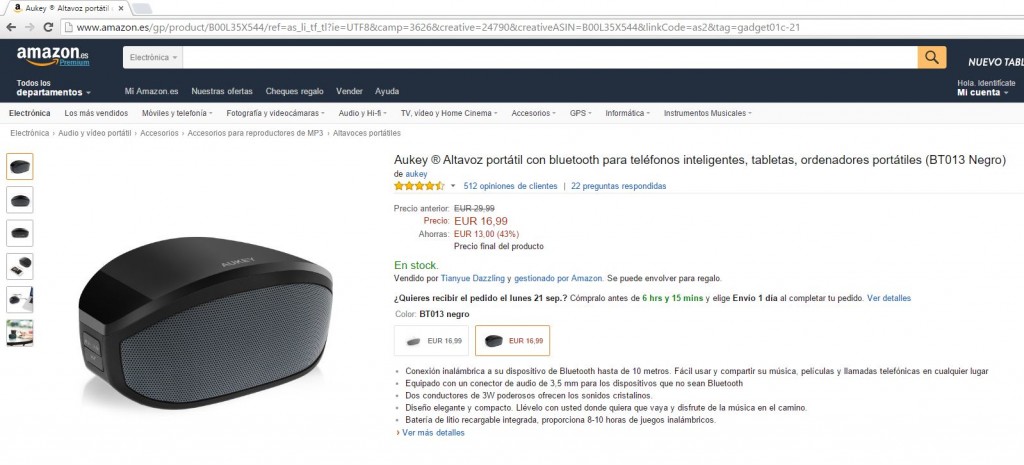Image resolution: width=1024 pixels, height=465 pixels.
Task: Open the Audio y Hi-fi category menu
Action: pos(363,113)
